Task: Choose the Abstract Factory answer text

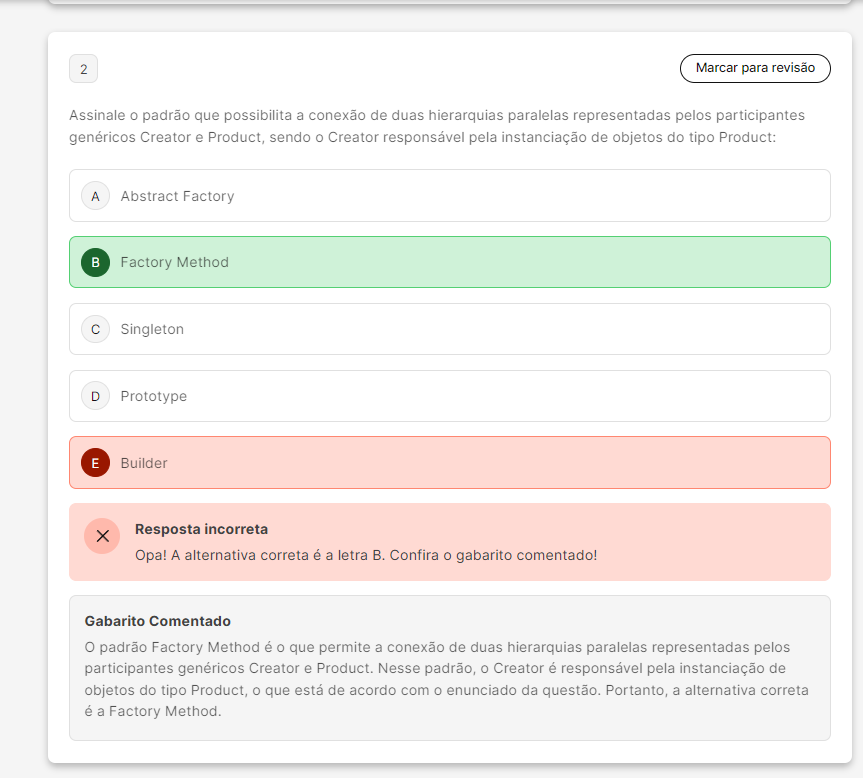Action: (x=177, y=196)
